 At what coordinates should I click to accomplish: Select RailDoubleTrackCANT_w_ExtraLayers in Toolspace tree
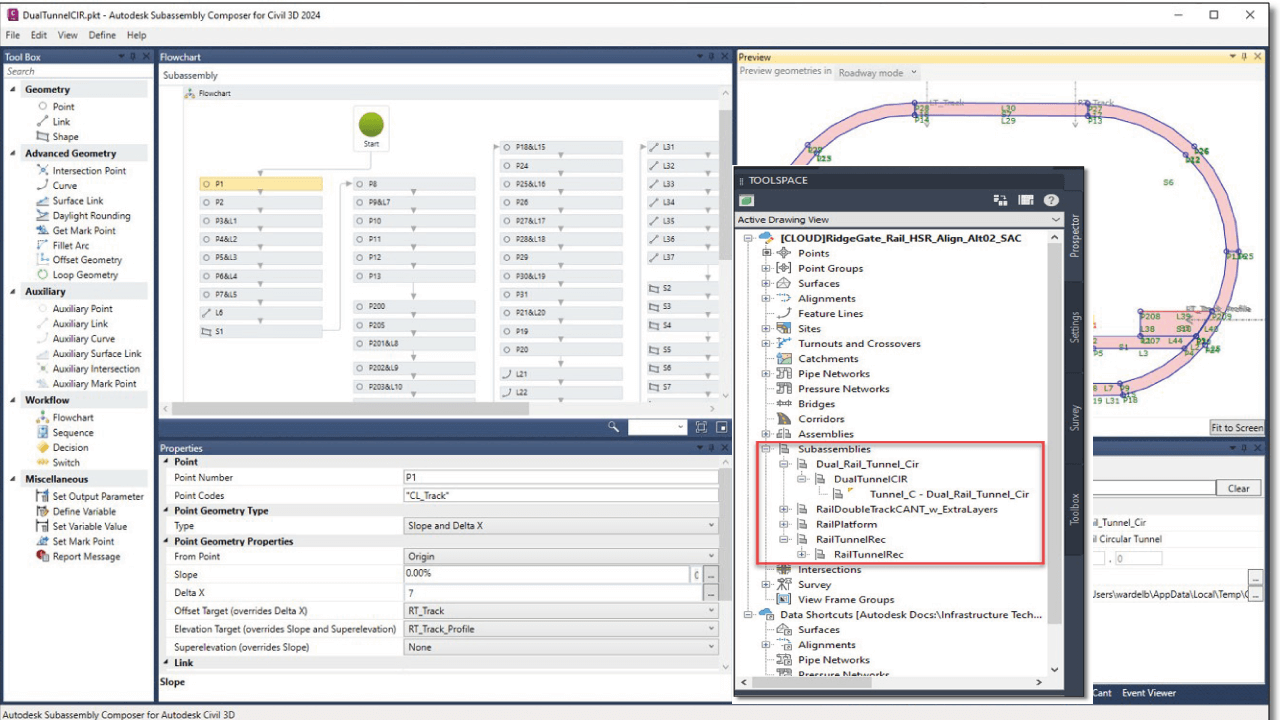tap(906, 509)
